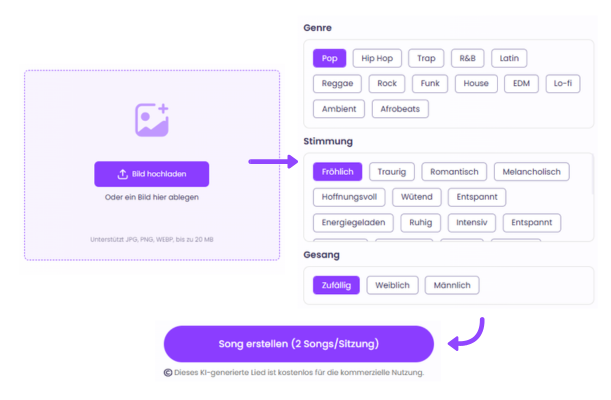Pick the Afrobeats genre chip

(398, 109)
